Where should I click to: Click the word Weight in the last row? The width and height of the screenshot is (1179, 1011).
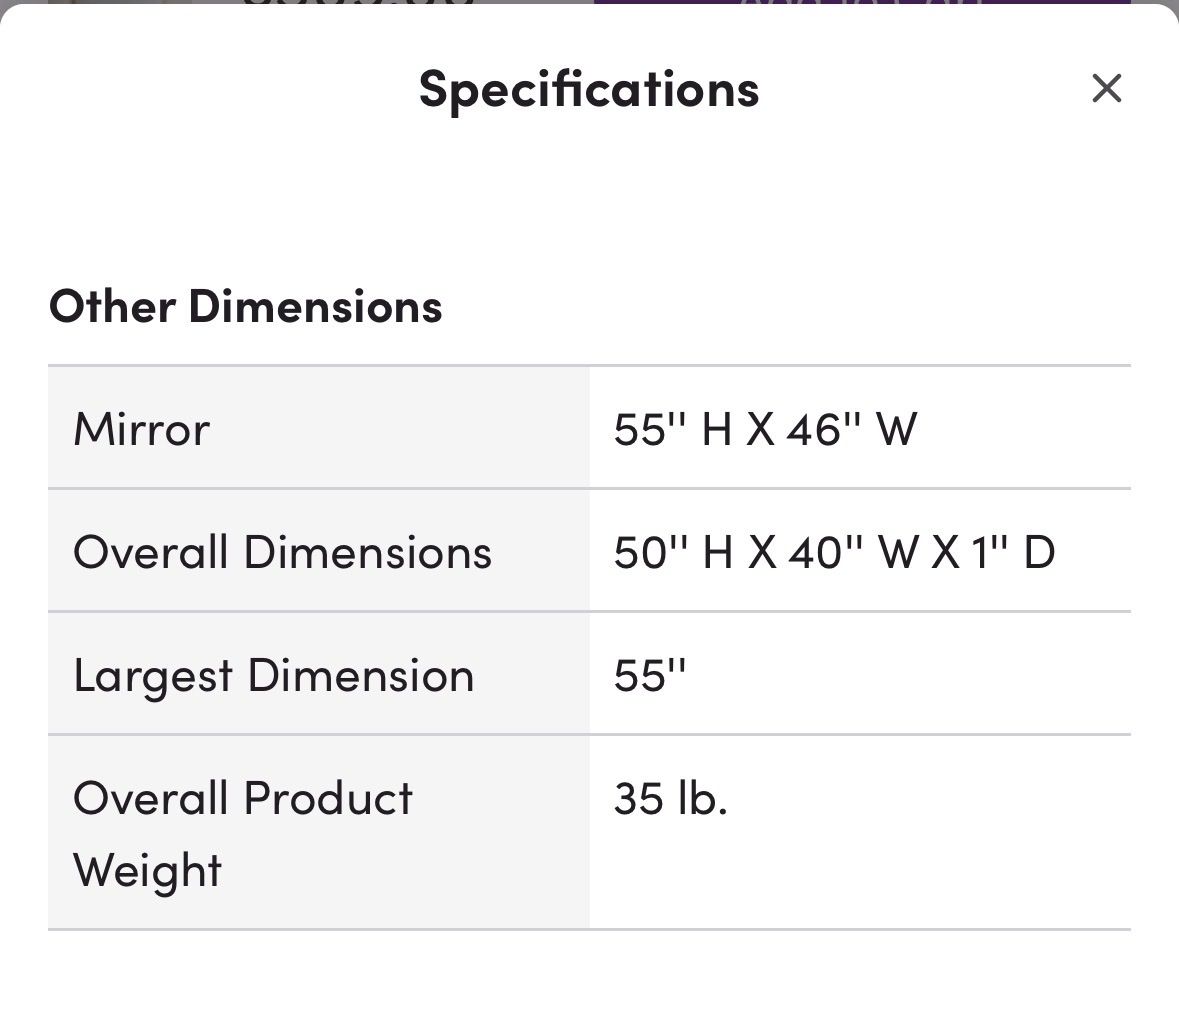point(147,870)
